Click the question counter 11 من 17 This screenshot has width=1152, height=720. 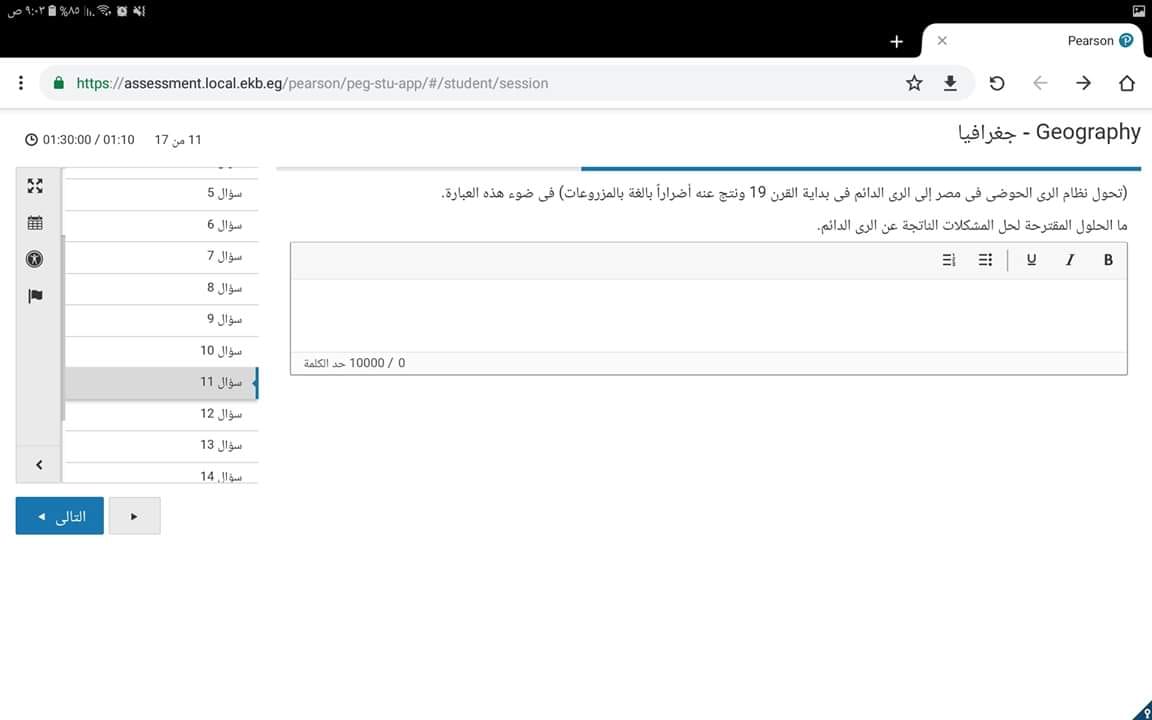pos(178,140)
